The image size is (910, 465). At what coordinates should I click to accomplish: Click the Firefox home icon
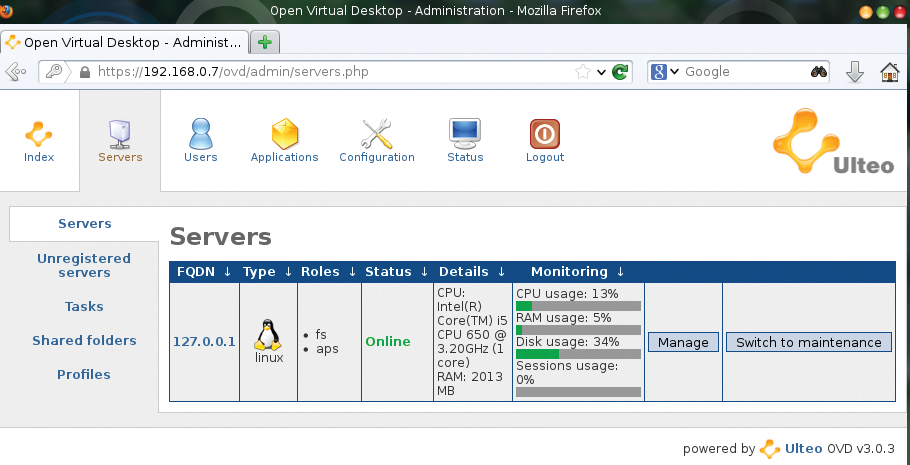888,72
